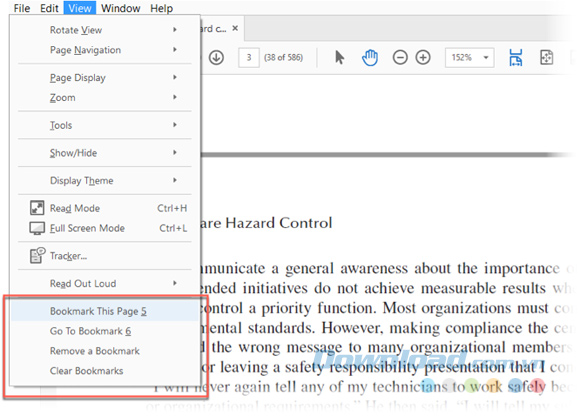Open the Edit menu
Screen dimensions: 580x416
(49, 8)
